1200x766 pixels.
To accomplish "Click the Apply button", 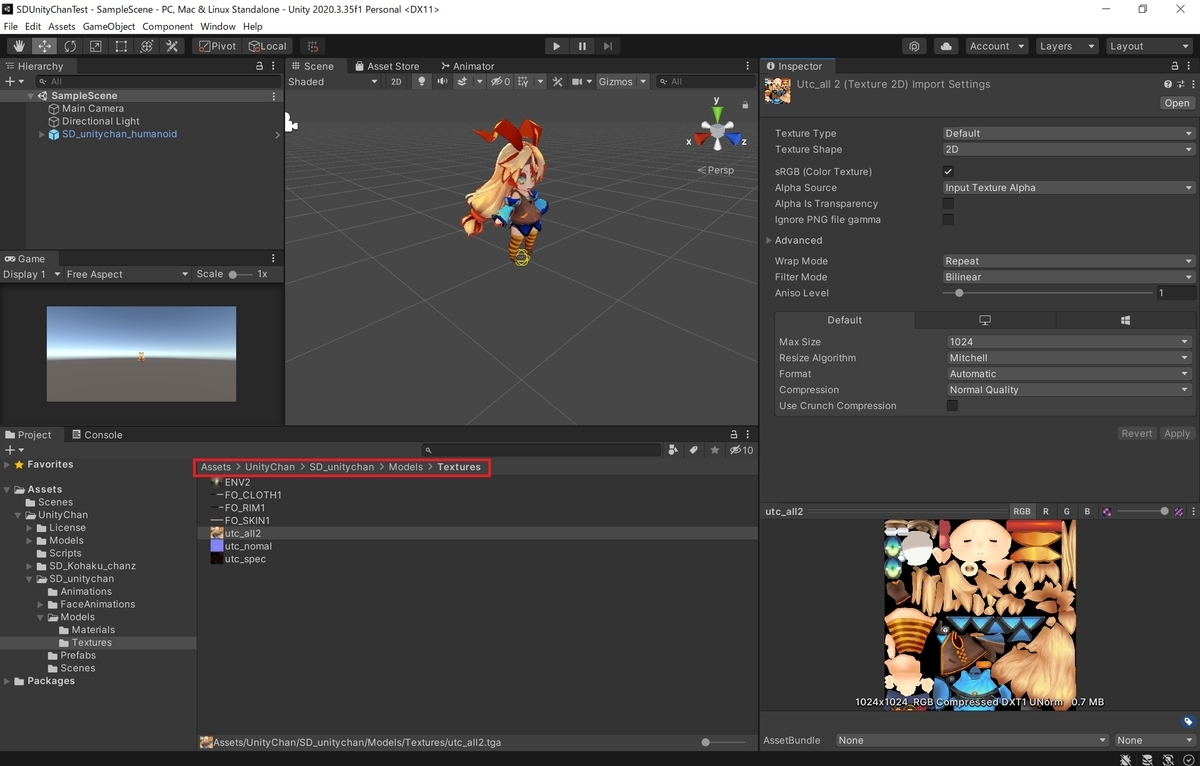I will click(x=1177, y=433).
